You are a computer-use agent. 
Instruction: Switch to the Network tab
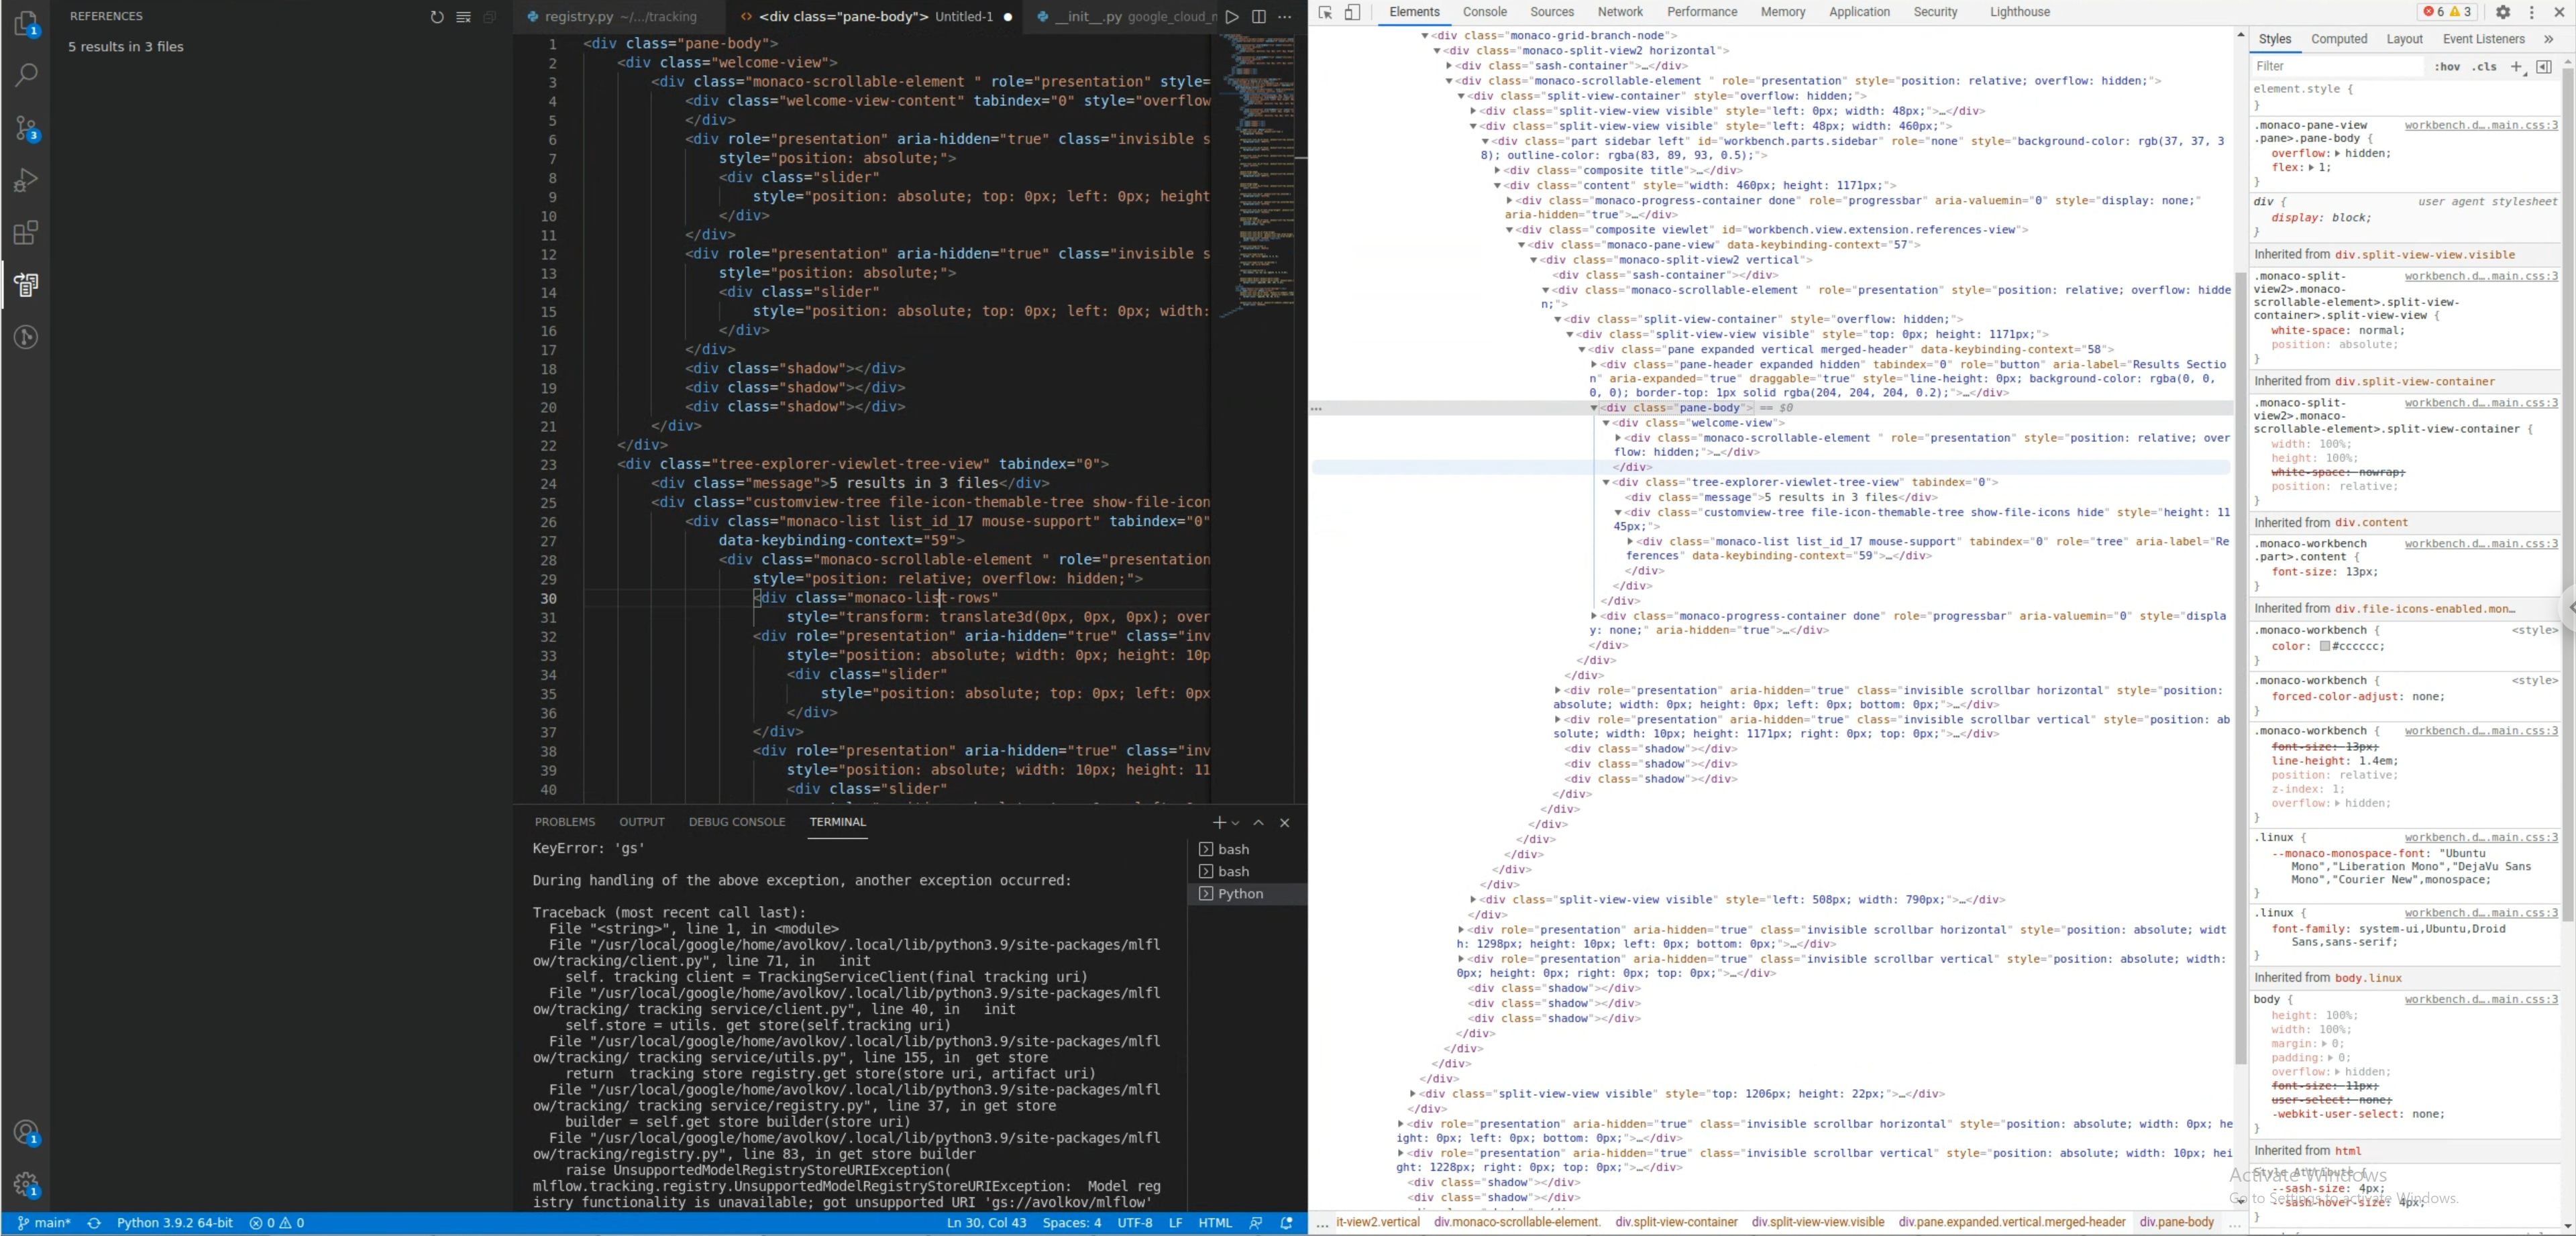pos(1620,12)
